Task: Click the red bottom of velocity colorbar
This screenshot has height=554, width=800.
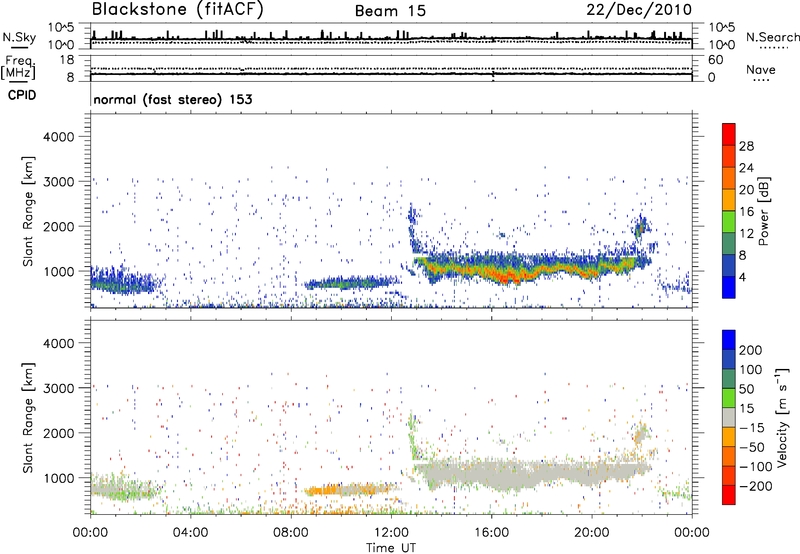Action: click(x=729, y=495)
